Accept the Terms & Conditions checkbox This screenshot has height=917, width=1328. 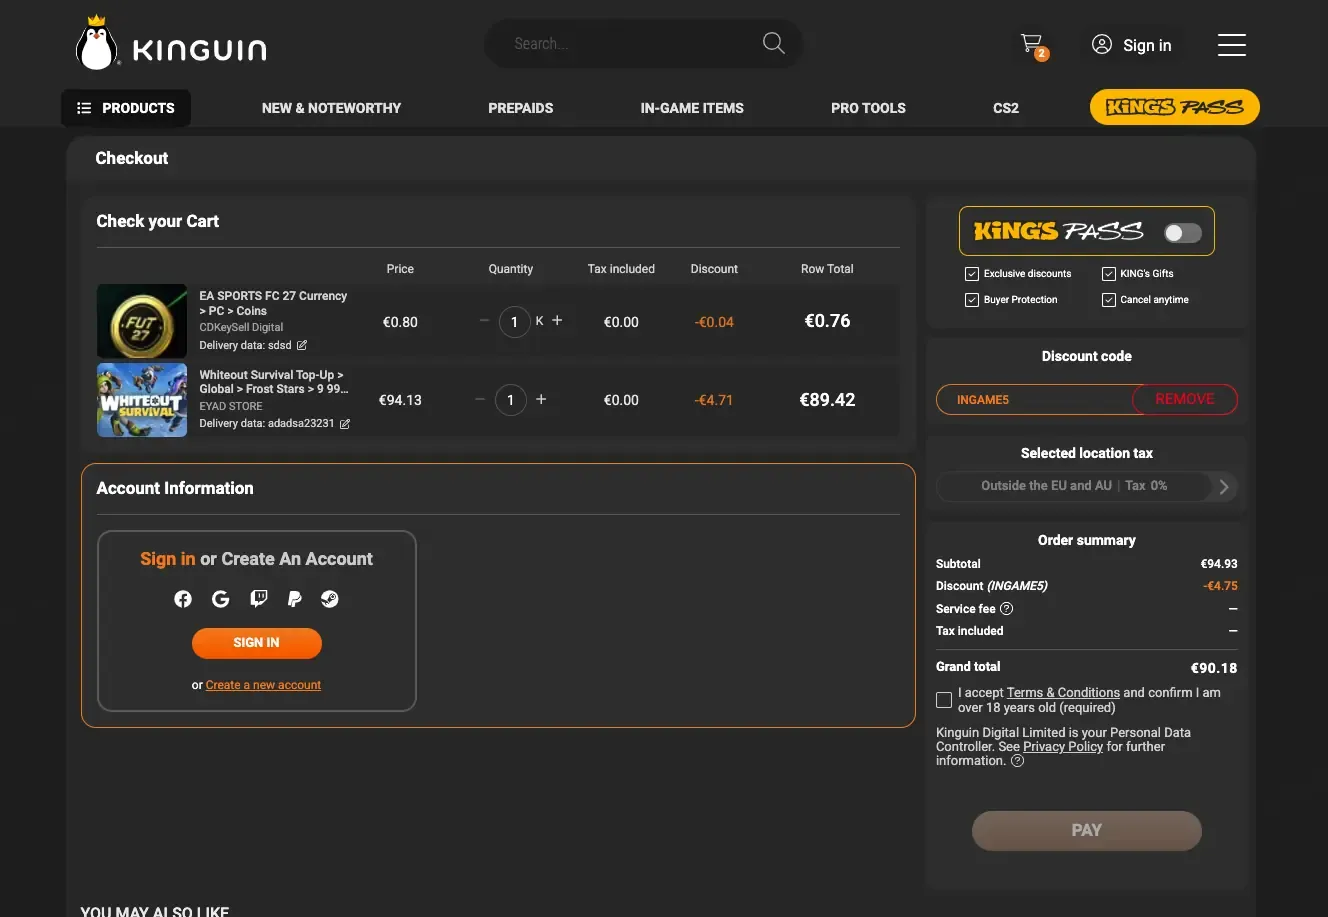click(x=944, y=700)
